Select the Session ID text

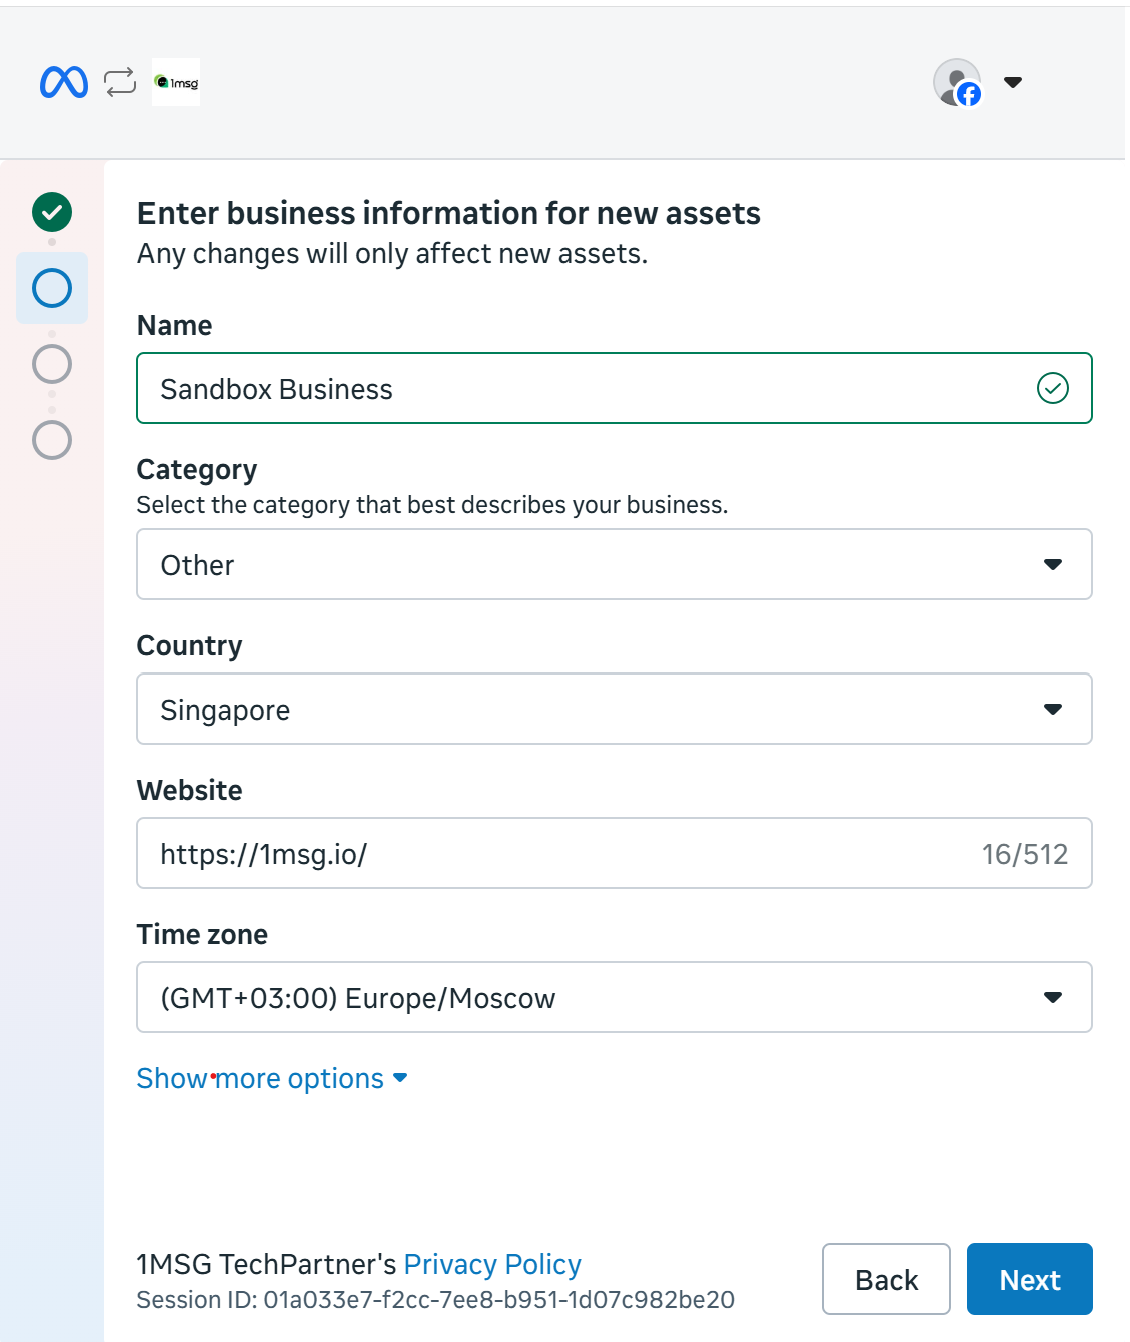coord(435,1300)
